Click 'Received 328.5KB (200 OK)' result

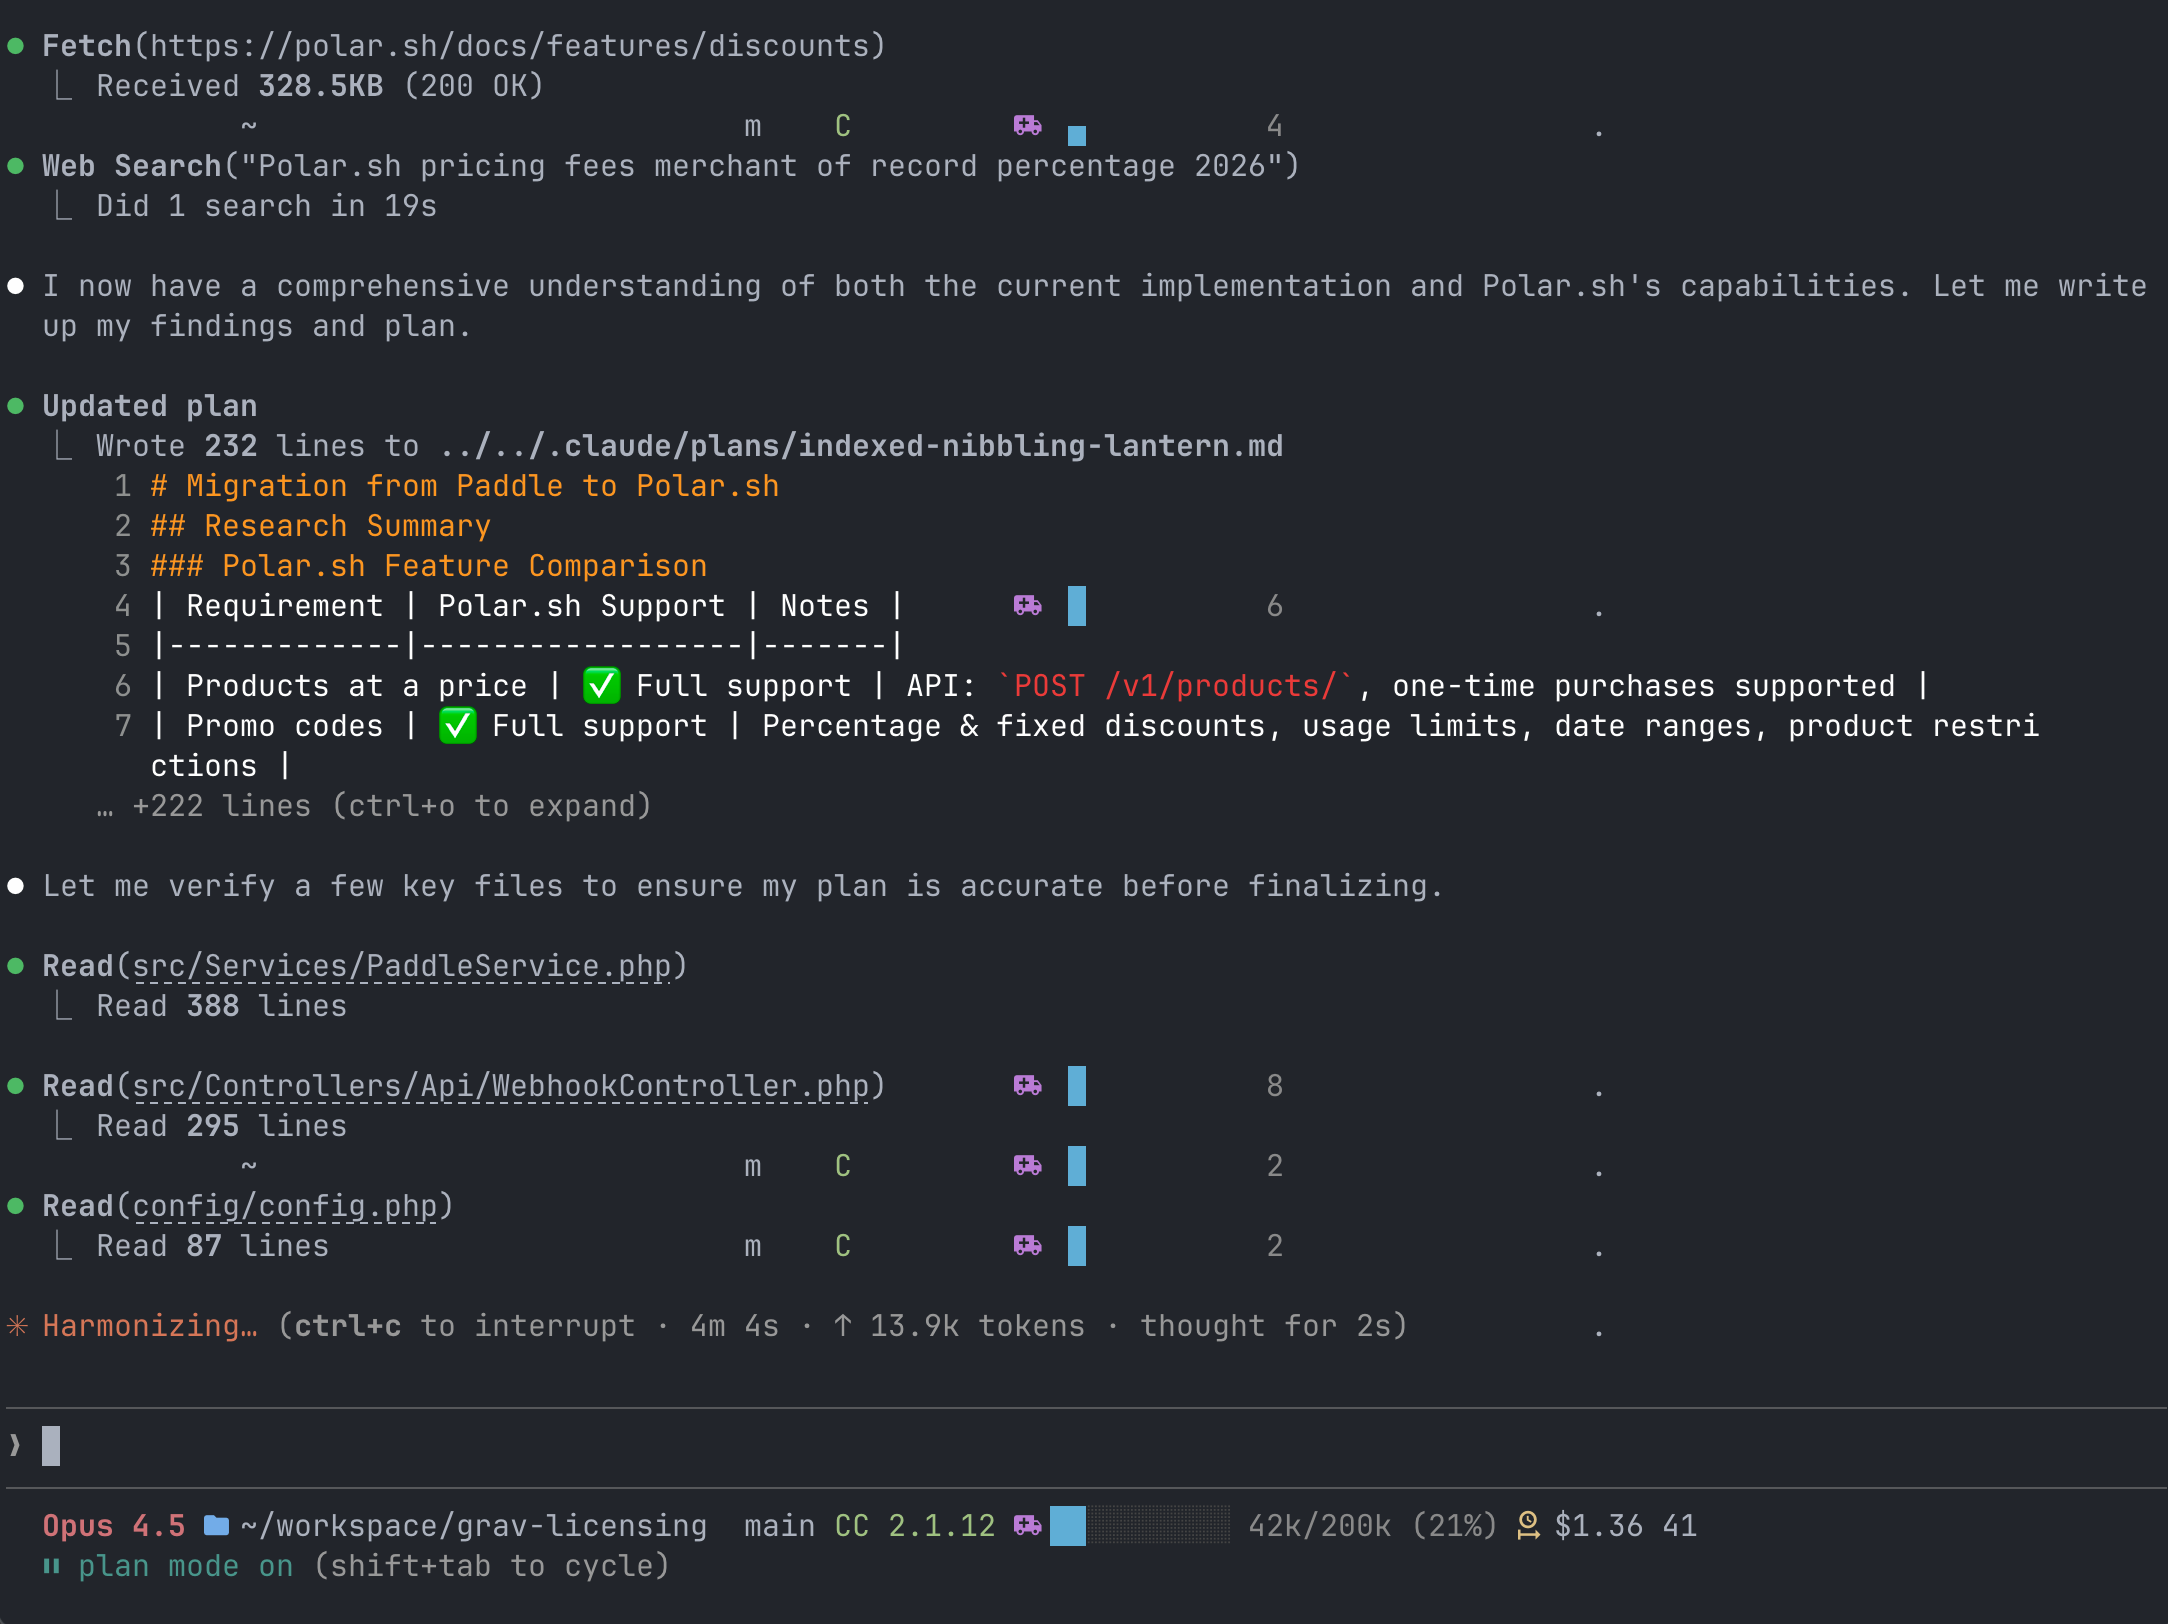click(x=320, y=86)
